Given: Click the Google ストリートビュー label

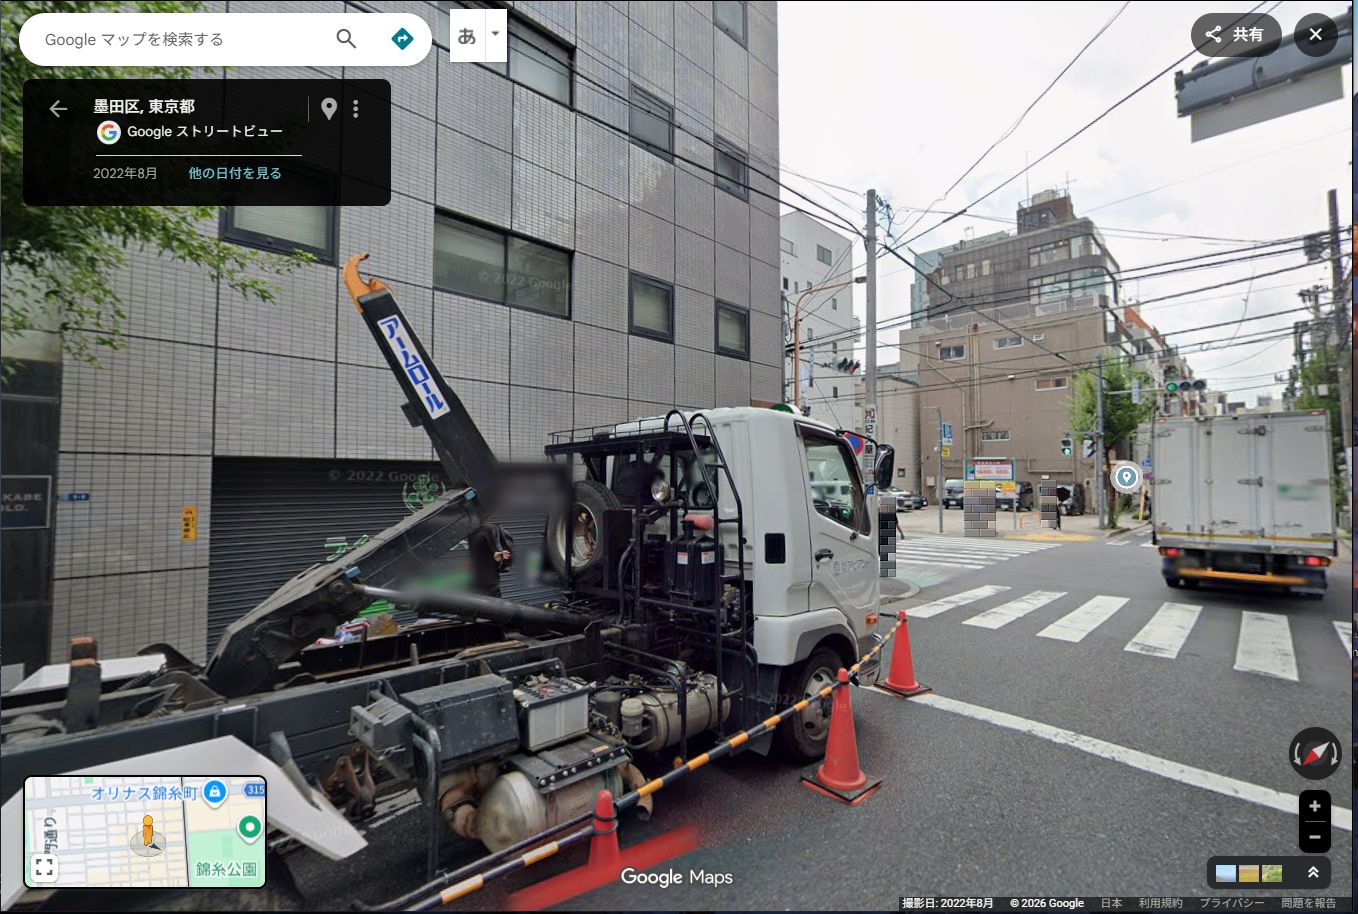Looking at the screenshot, I should (205, 131).
